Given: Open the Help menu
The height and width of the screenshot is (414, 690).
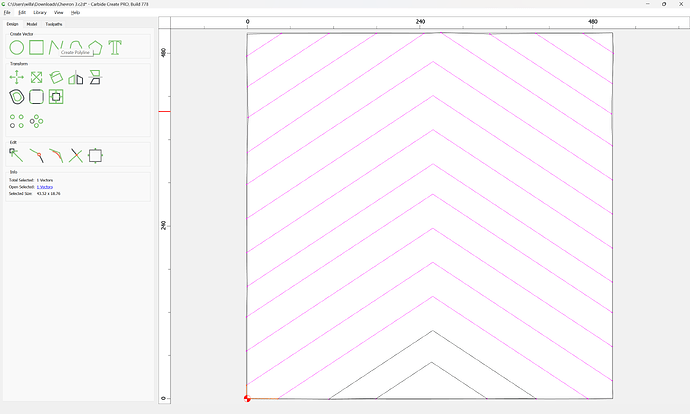Looking at the screenshot, I should (x=76, y=13).
